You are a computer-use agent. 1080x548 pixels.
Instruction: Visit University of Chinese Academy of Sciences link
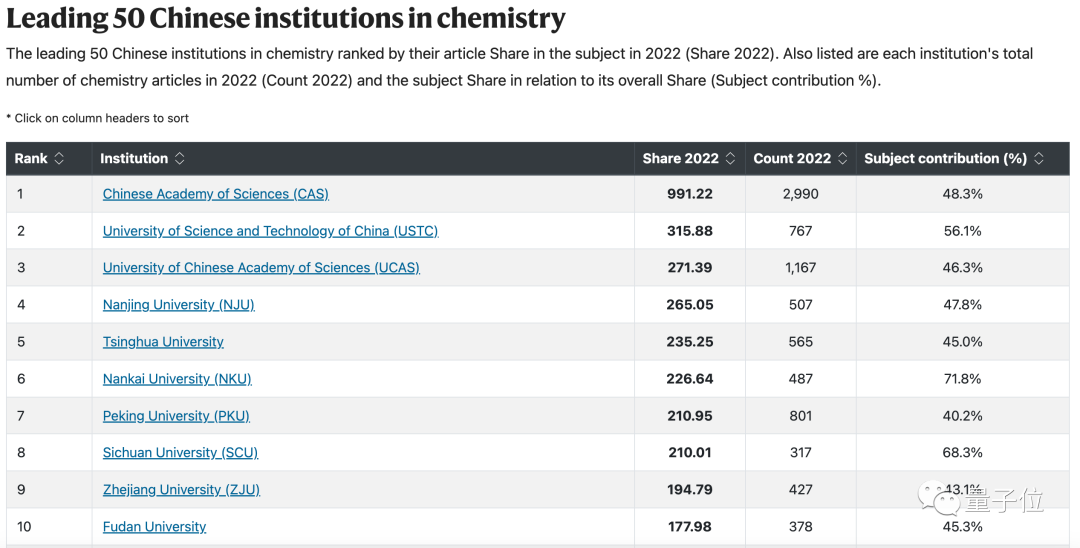coord(261,268)
